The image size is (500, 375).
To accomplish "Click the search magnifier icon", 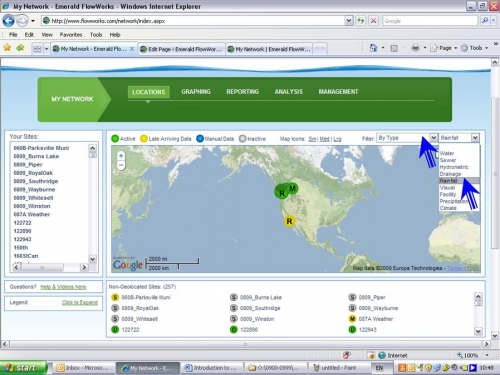I will [x=484, y=21].
